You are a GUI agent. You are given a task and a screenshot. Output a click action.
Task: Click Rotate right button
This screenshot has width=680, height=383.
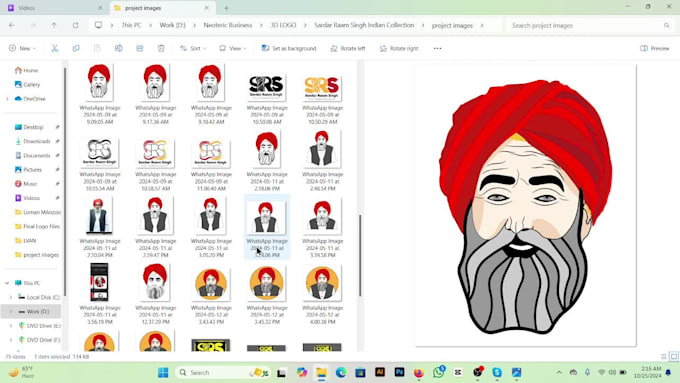pos(399,48)
